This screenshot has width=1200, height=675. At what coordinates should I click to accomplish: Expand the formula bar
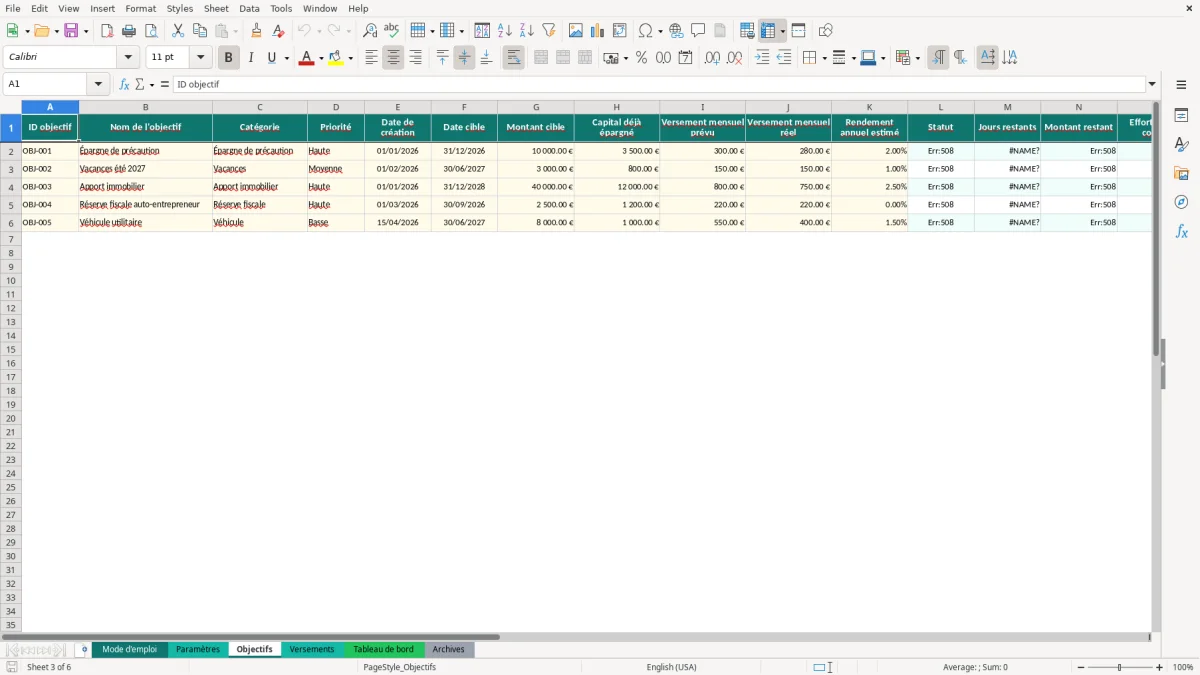(x=1152, y=85)
